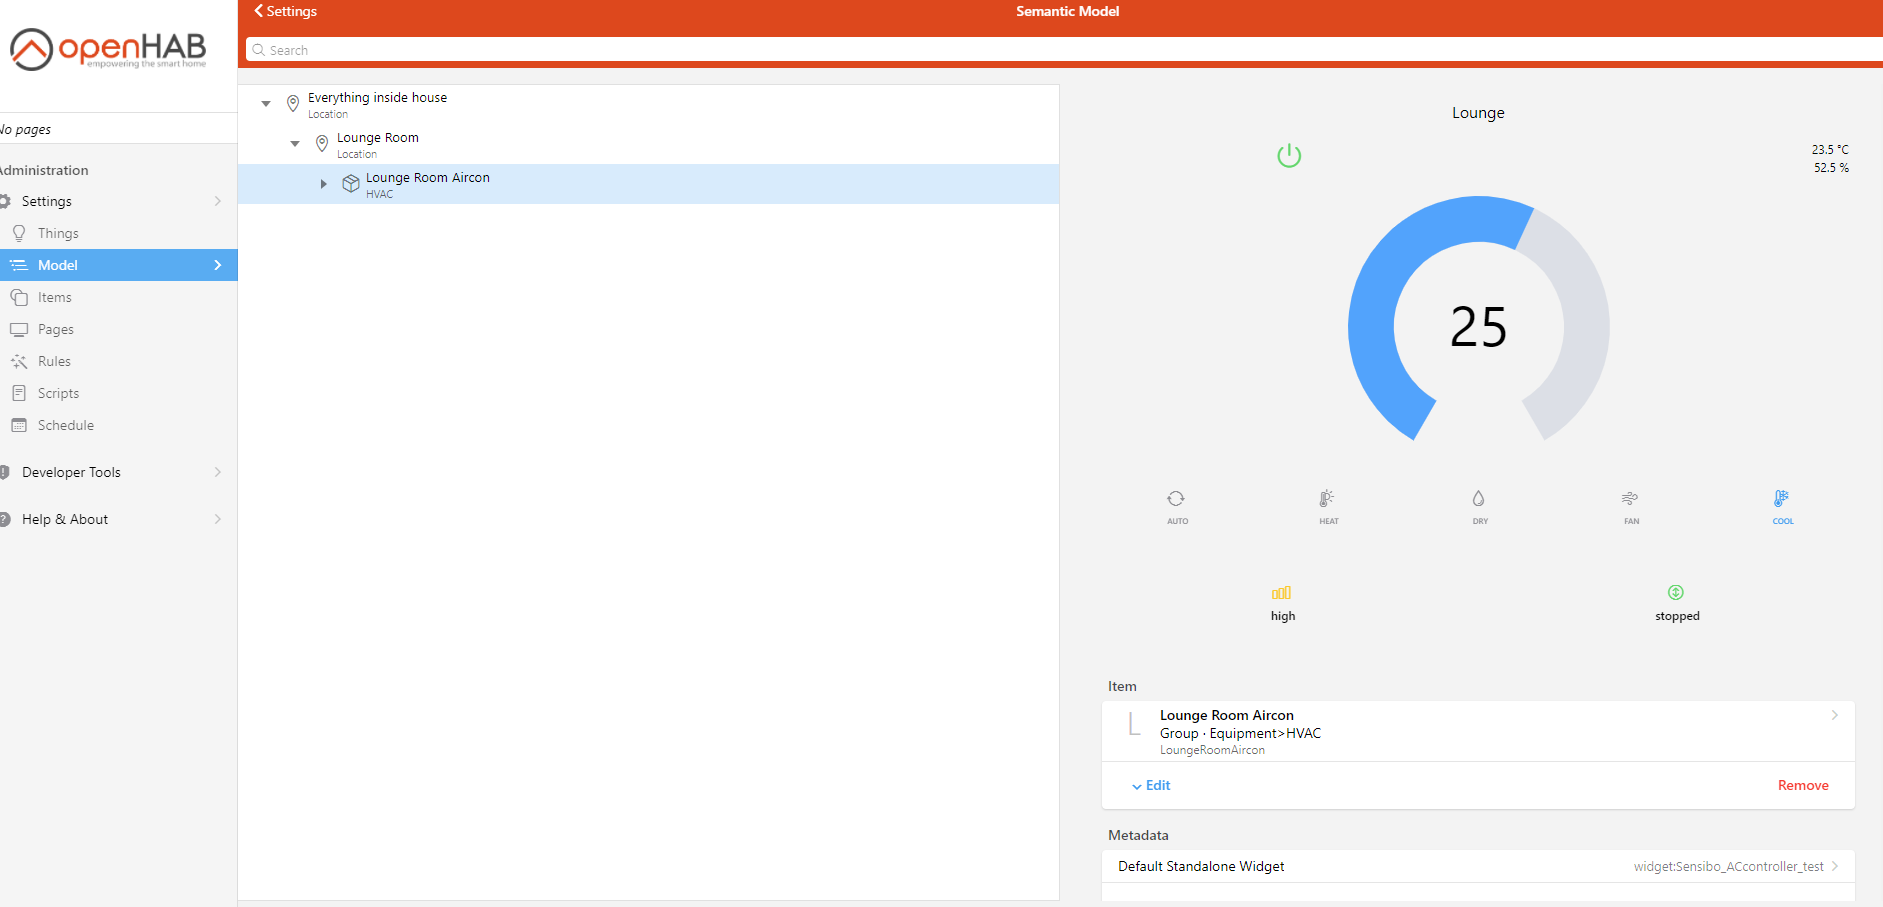Open Scripts in the sidebar
The image size is (1883, 907).
coord(118,393)
